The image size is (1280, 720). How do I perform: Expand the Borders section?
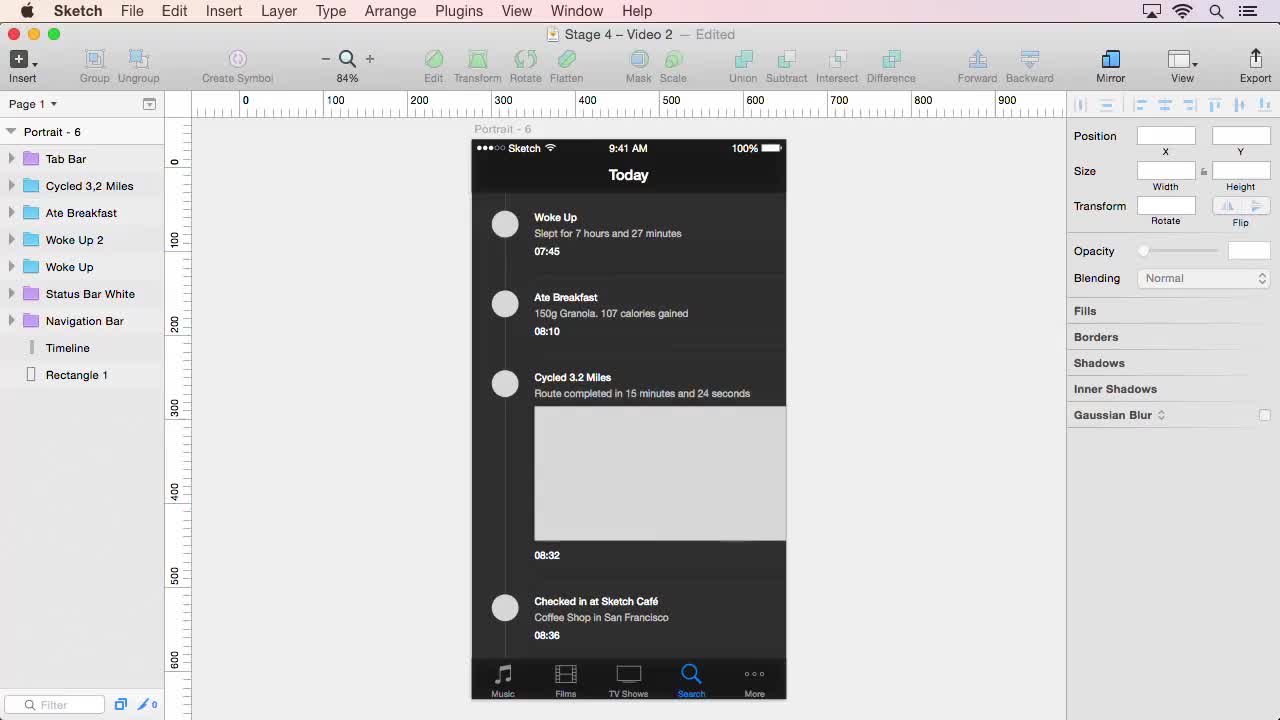click(1096, 337)
